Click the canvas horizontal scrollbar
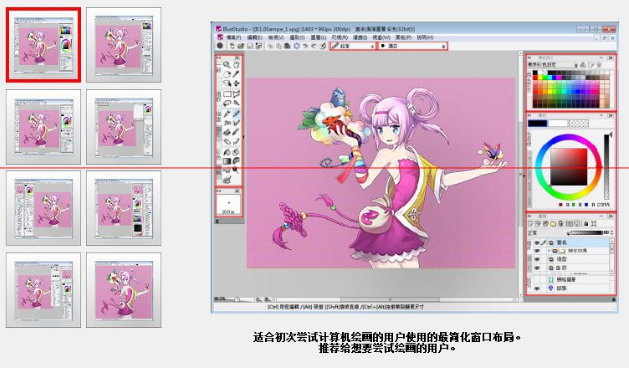629x368 pixels. pos(394,299)
